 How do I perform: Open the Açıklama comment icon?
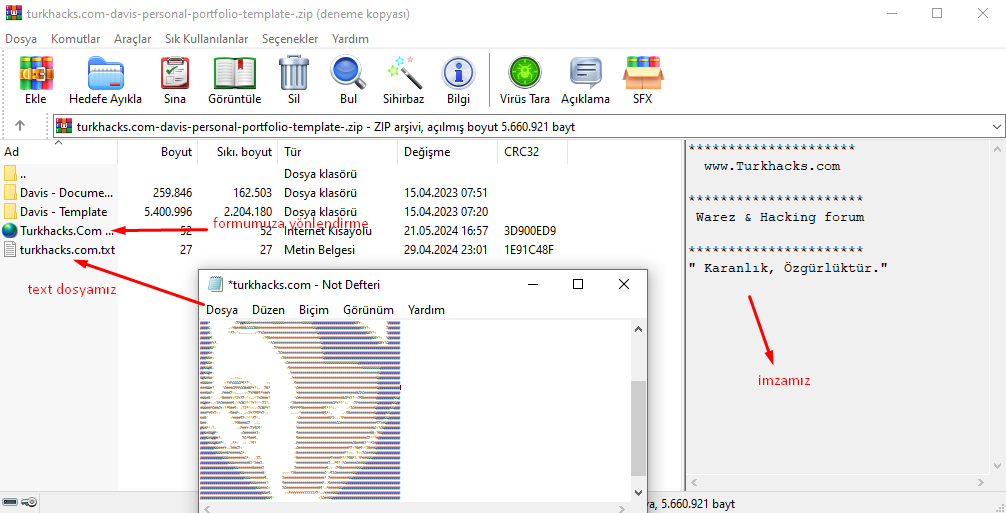pyautogui.click(x=585, y=72)
